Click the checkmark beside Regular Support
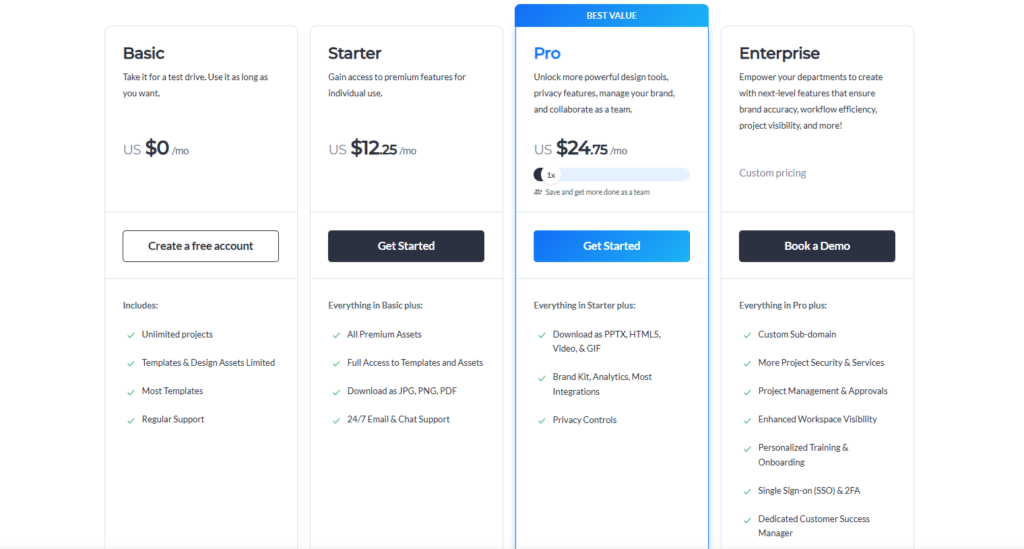This screenshot has width=1024, height=549. [x=131, y=420]
